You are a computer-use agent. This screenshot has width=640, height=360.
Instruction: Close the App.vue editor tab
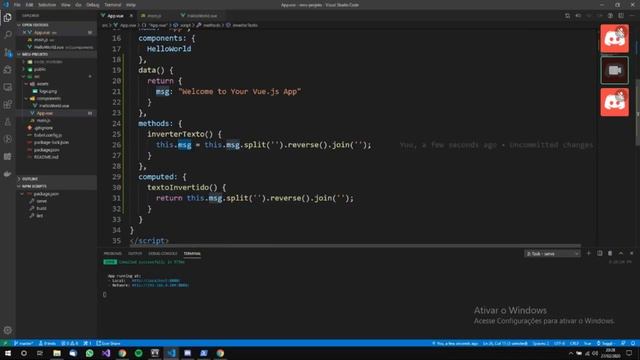[x=131, y=16]
